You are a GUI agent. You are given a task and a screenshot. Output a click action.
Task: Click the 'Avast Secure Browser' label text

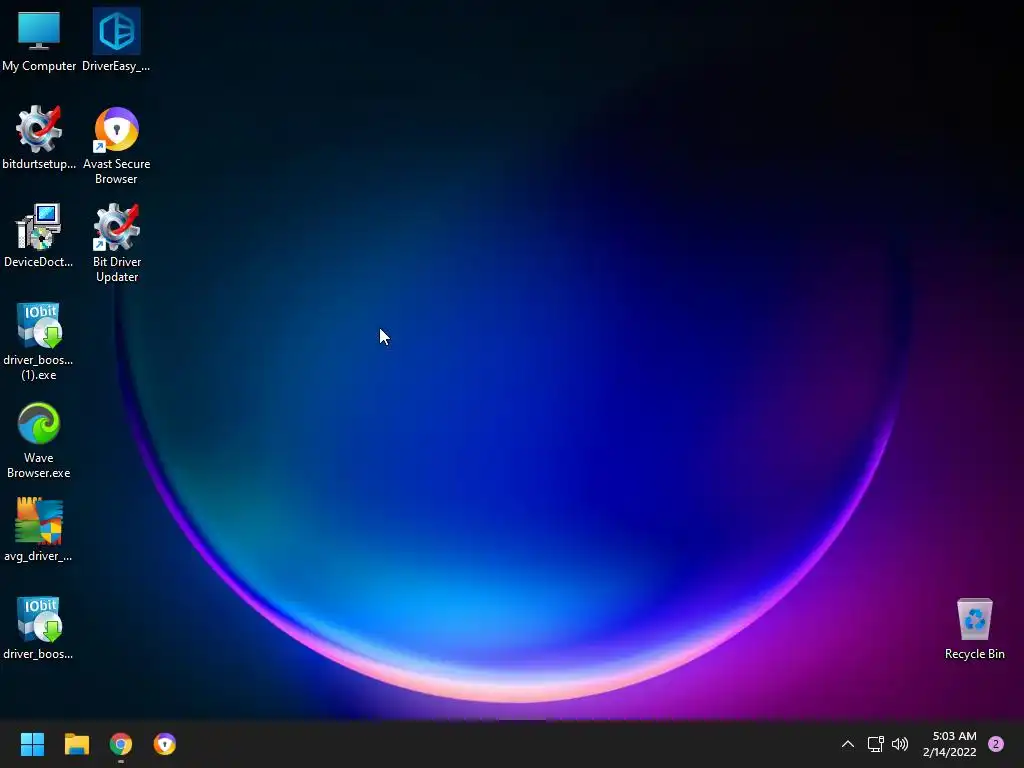pos(116,171)
